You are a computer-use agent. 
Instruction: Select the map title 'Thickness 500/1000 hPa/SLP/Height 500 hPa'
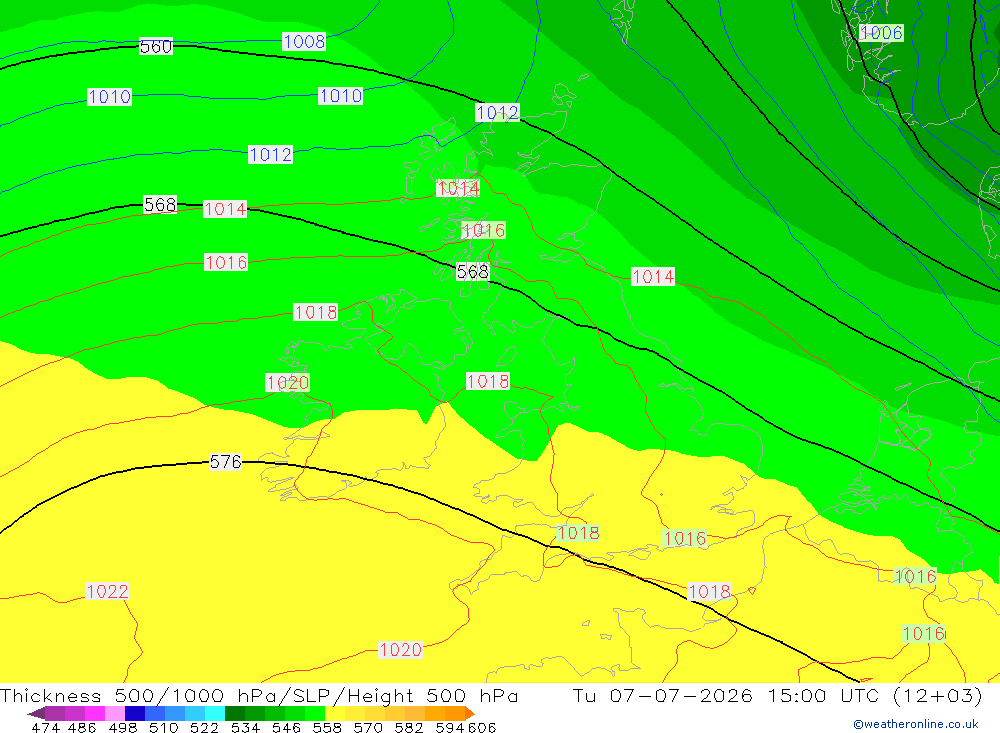259,695
